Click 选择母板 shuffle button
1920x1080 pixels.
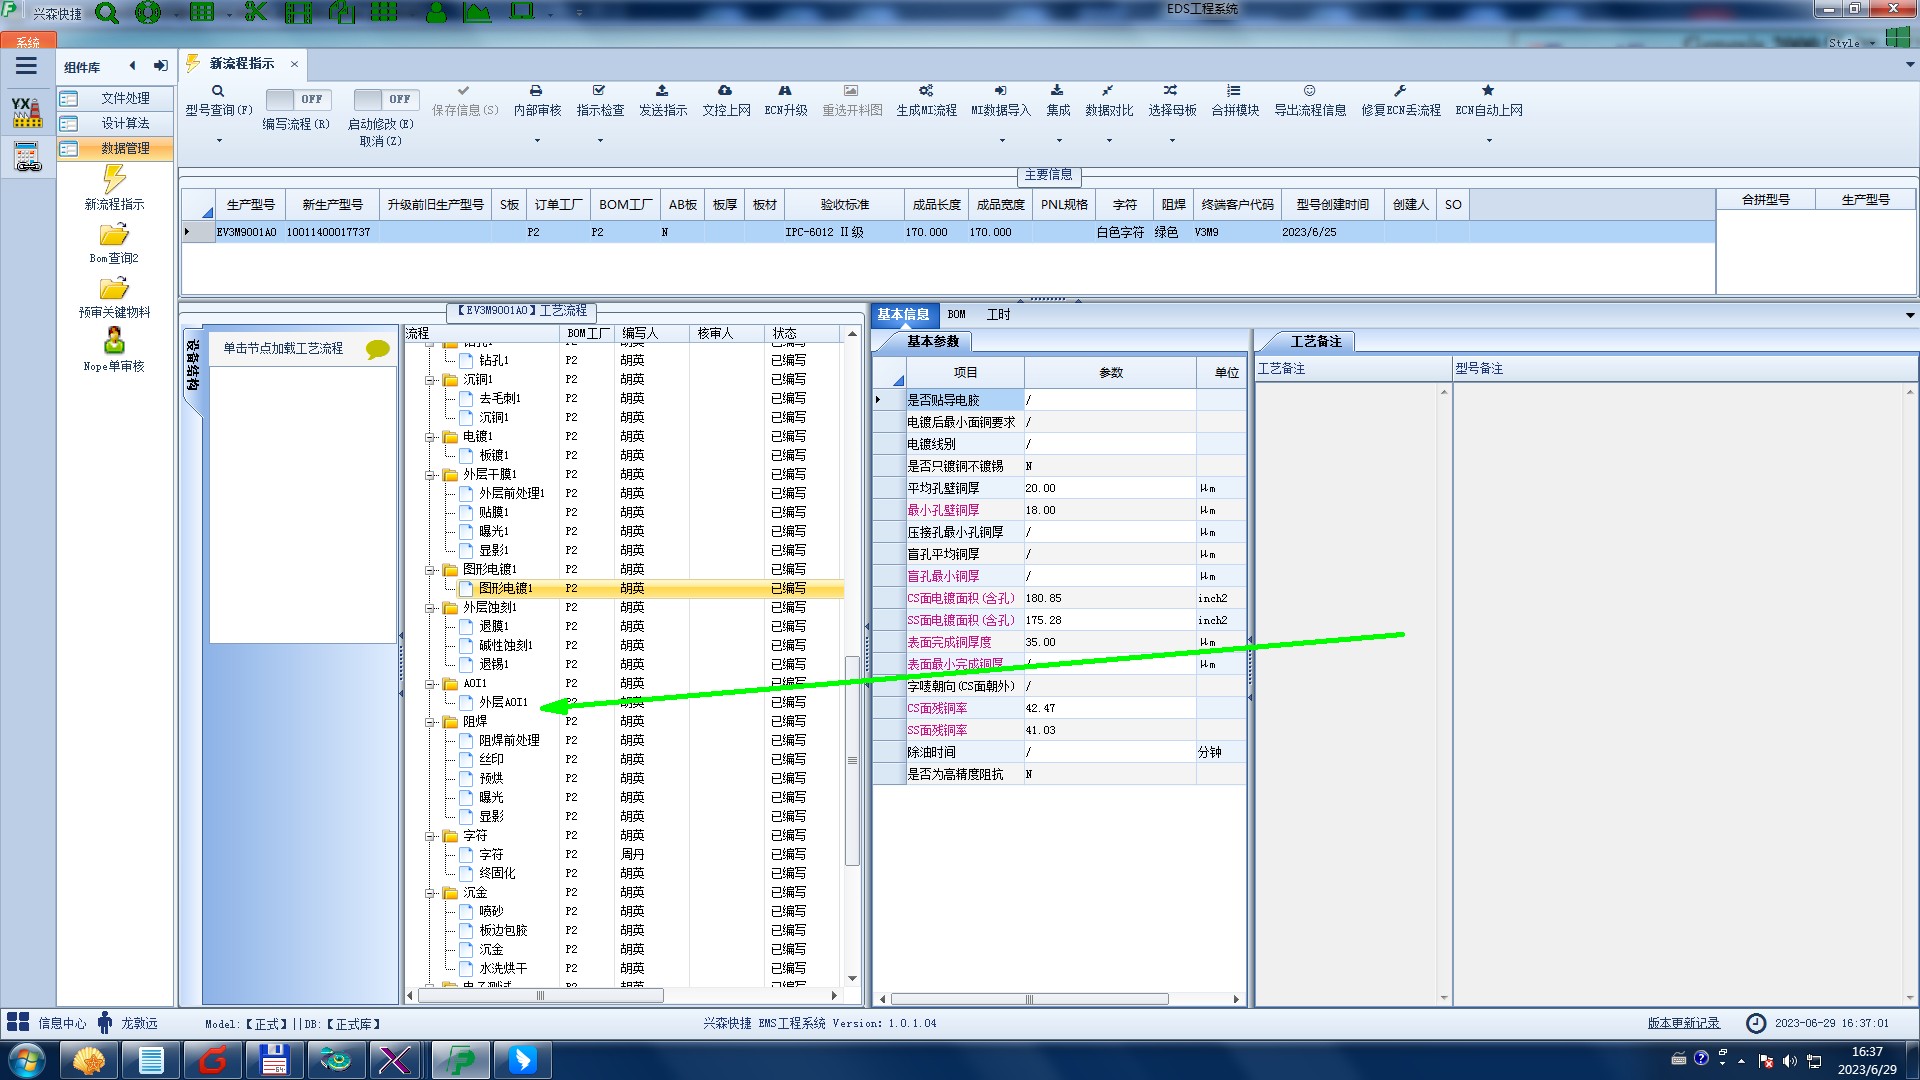point(1172,100)
